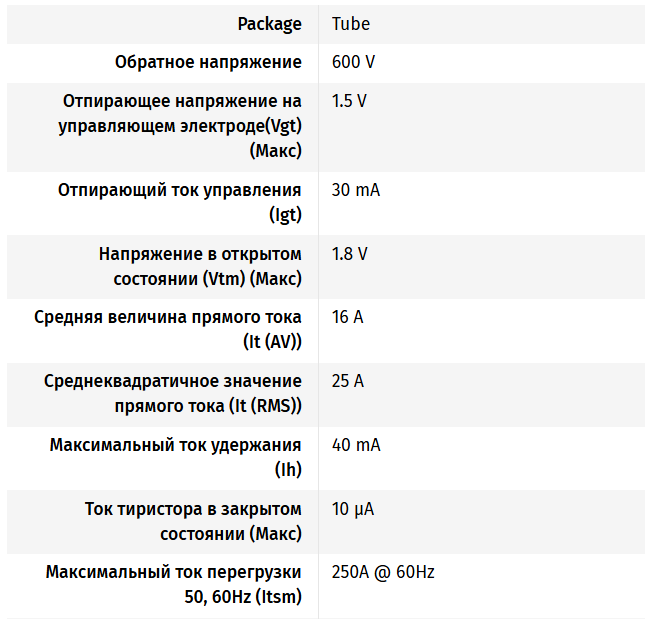The height and width of the screenshot is (619, 645).
Task: Click the Отпирающее напряжение (Vgt) label
Action: coord(180,126)
